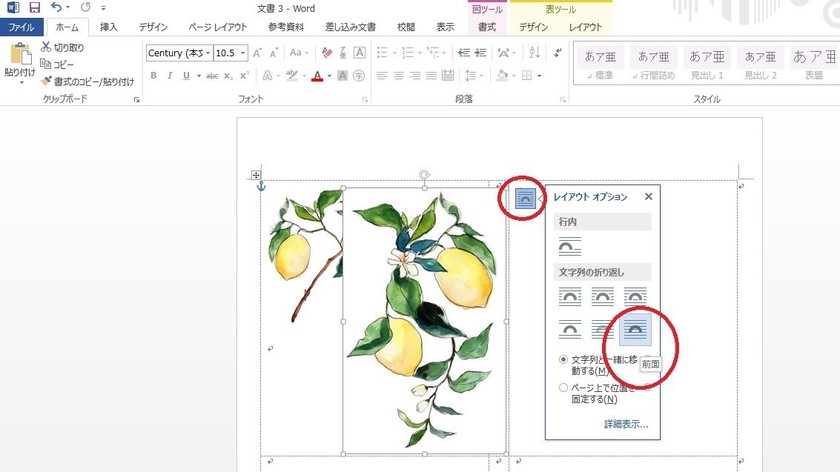Apply character shading (gray A) icon
Screen dimensions: 840x472
342,76
